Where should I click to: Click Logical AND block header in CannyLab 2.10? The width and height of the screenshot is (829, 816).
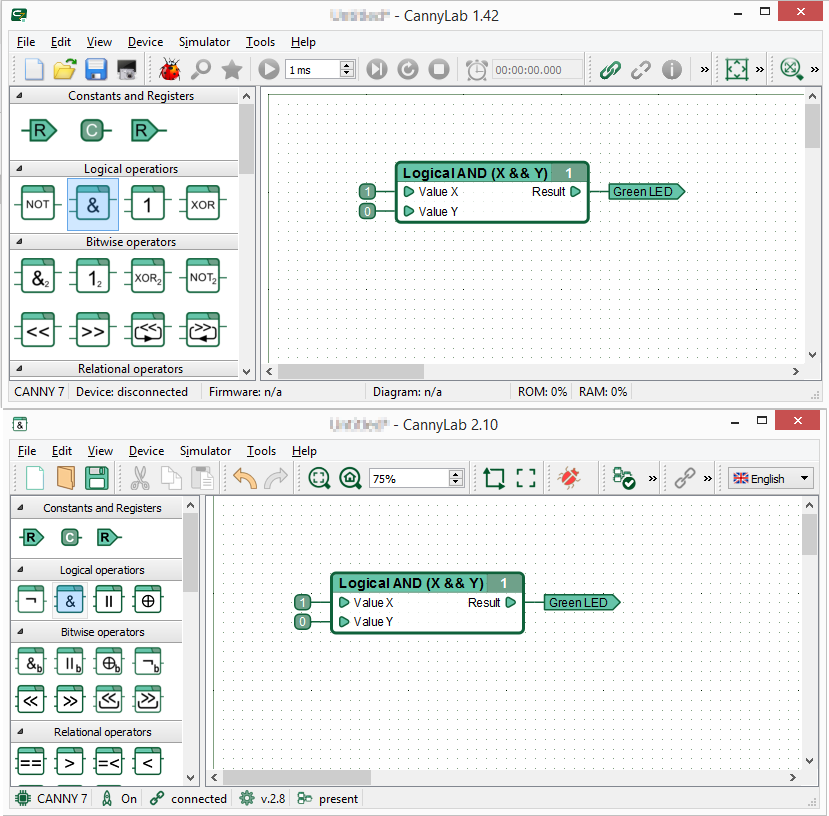click(427, 583)
